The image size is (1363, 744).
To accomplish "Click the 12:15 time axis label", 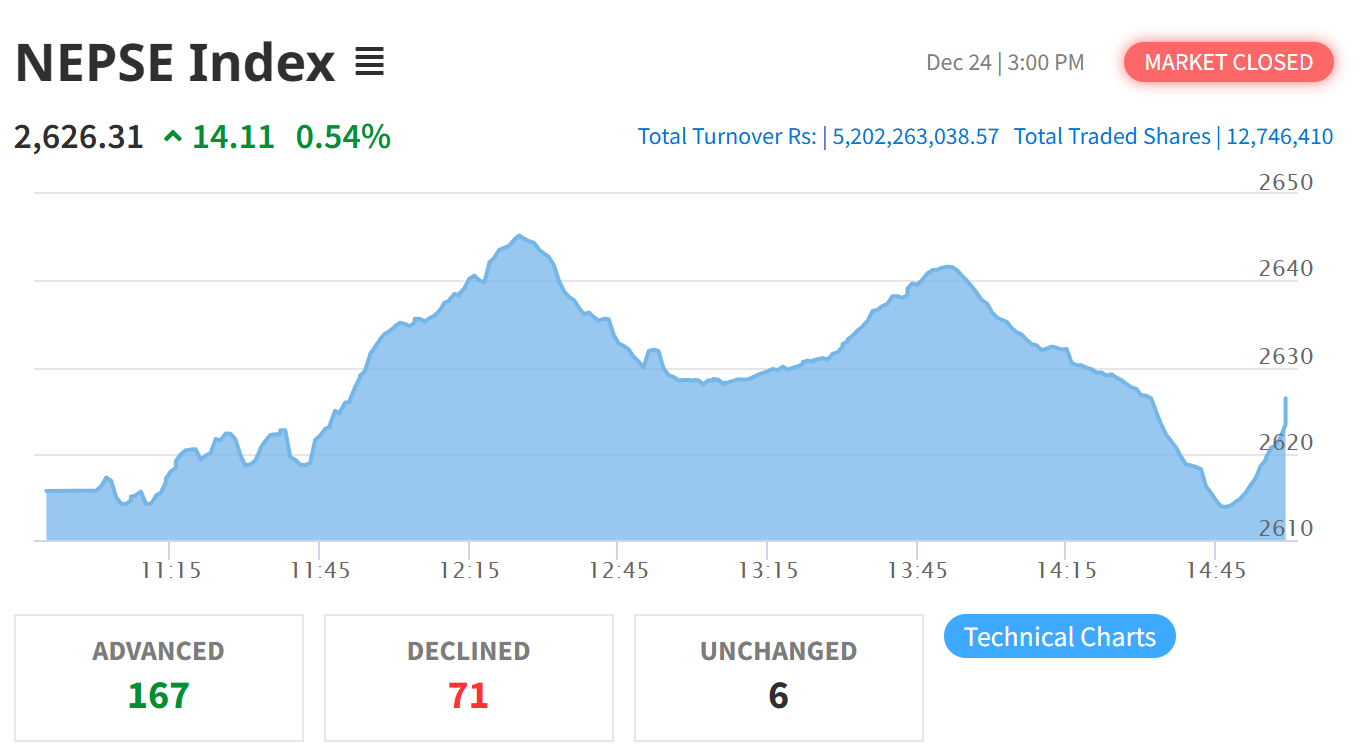I will click(x=469, y=571).
